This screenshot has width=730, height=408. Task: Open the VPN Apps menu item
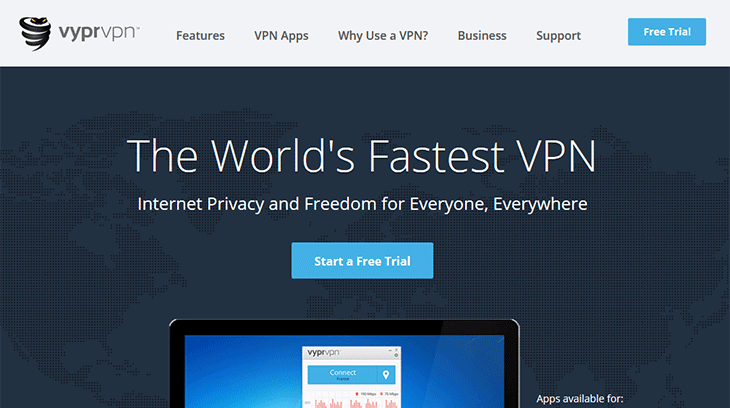coord(281,36)
